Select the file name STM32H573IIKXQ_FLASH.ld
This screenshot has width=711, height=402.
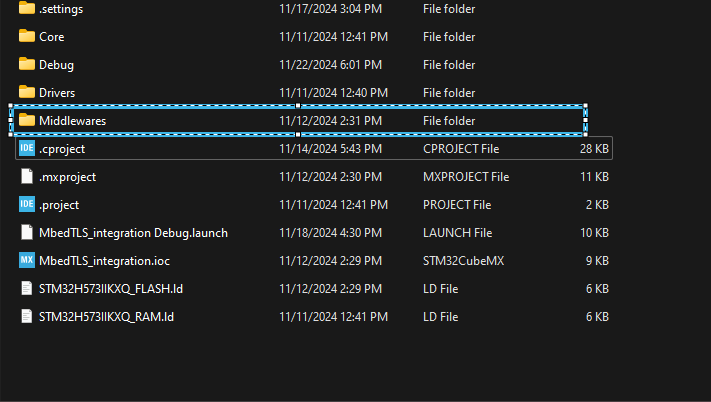pos(111,289)
